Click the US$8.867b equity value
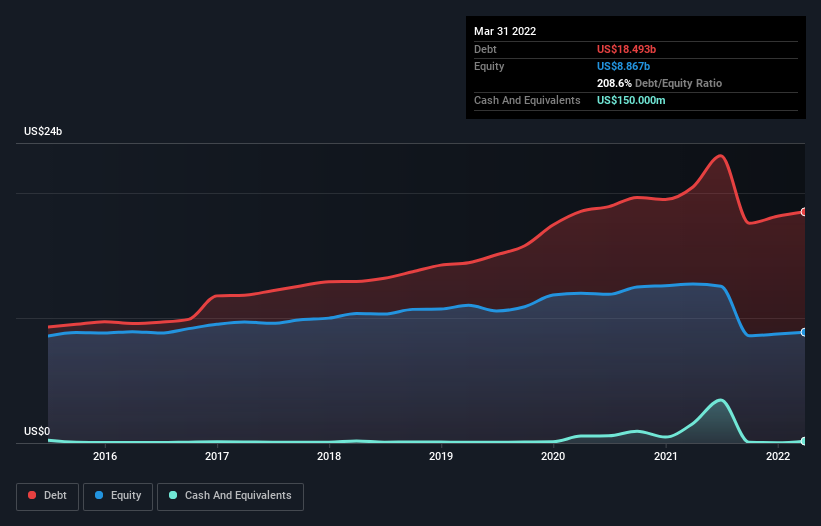The height and width of the screenshot is (526, 821). [x=623, y=66]
